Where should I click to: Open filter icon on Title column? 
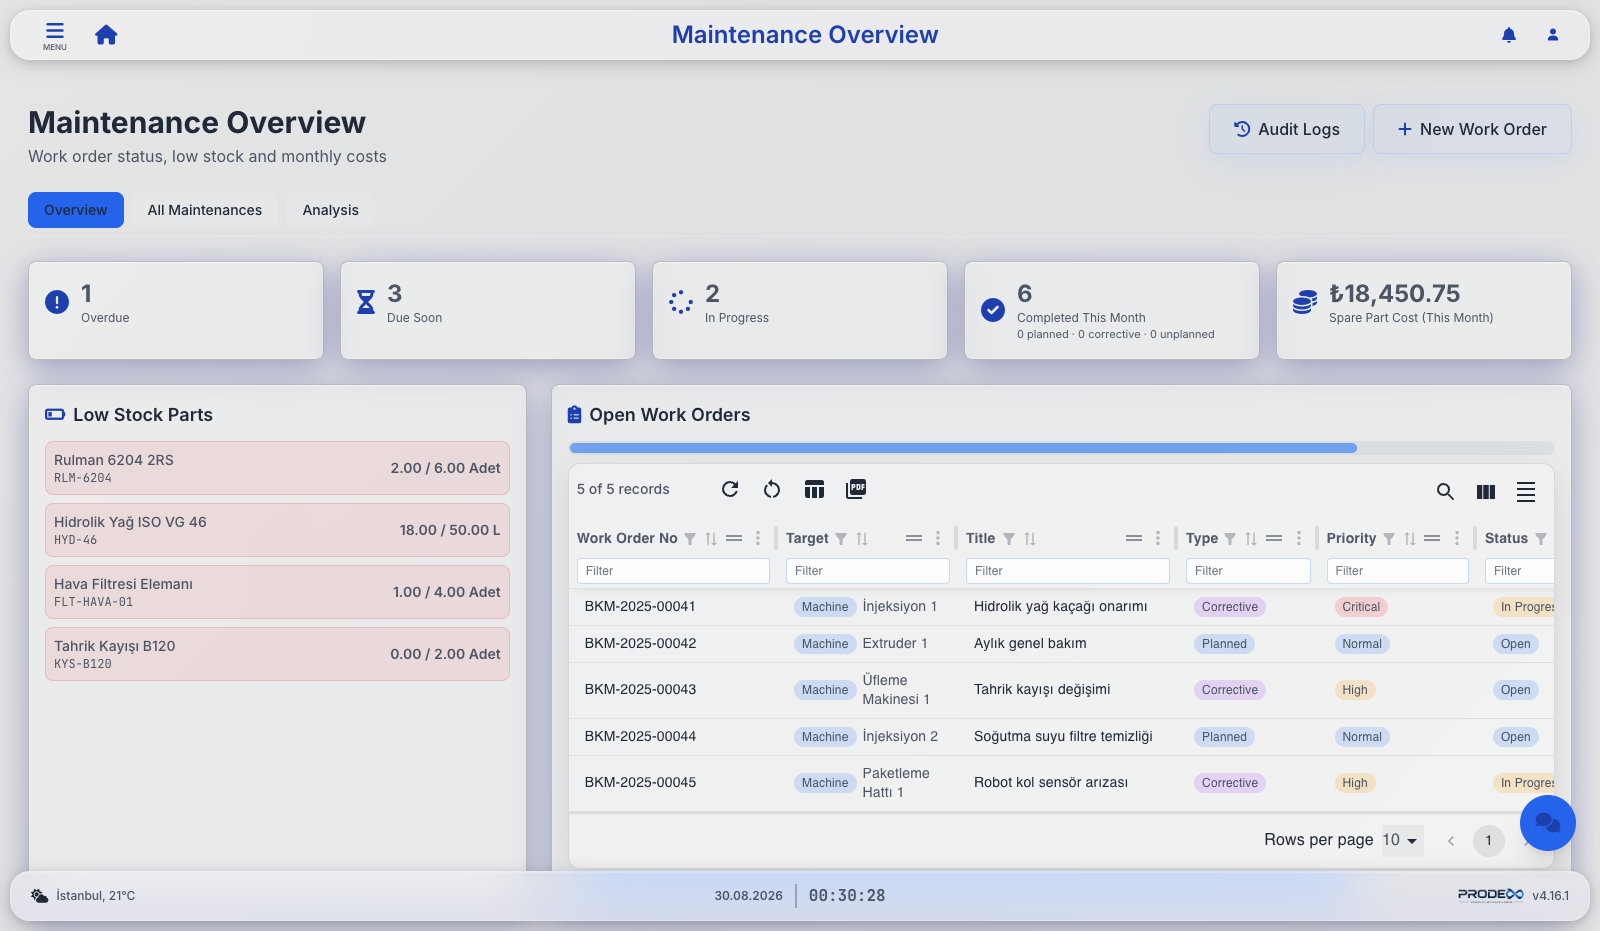click(x=1009, y=539)
